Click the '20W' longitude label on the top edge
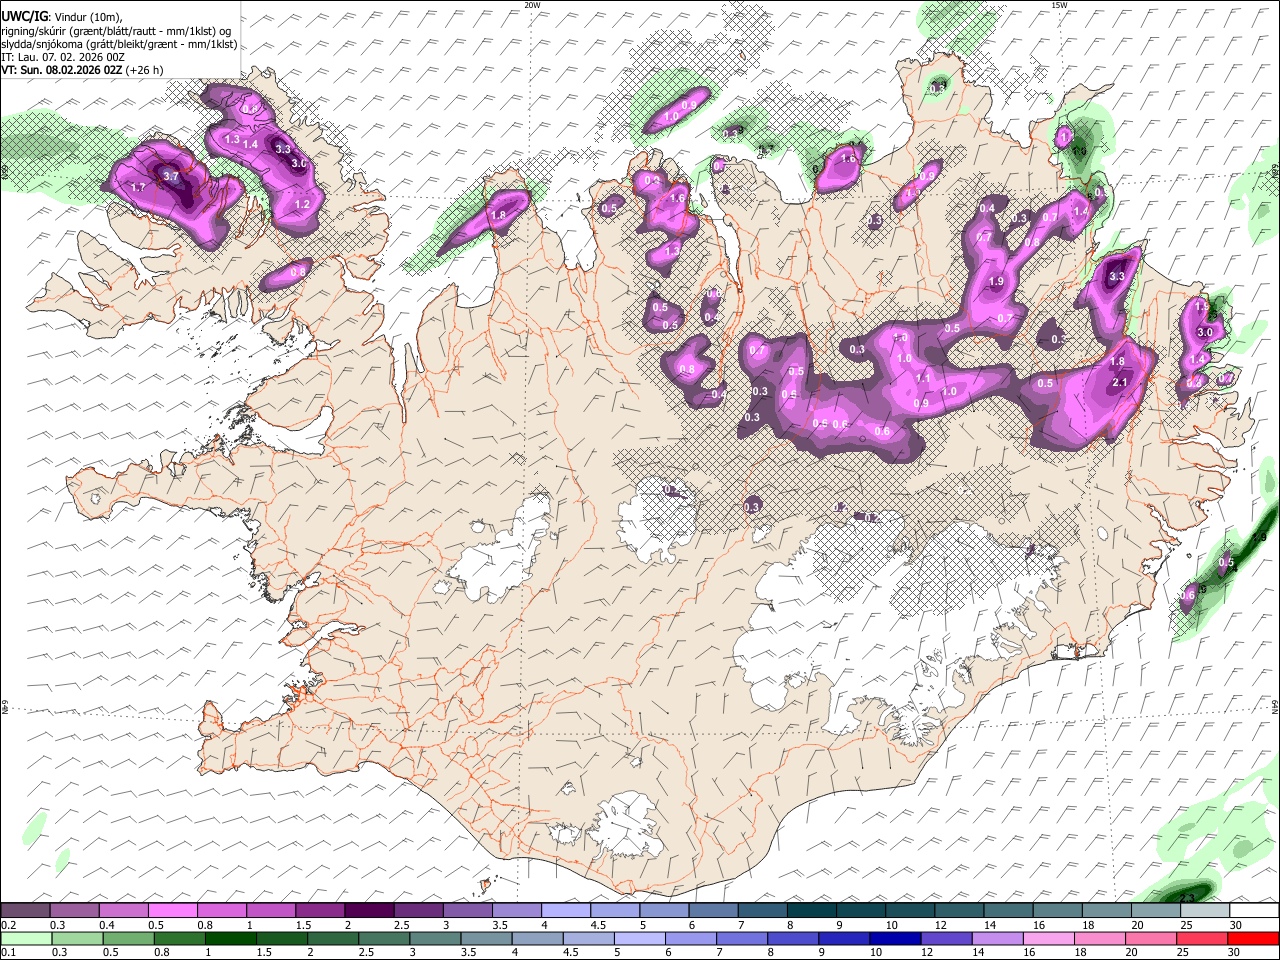The width and height of the screenshot is (1280, 960). point(532,5)
